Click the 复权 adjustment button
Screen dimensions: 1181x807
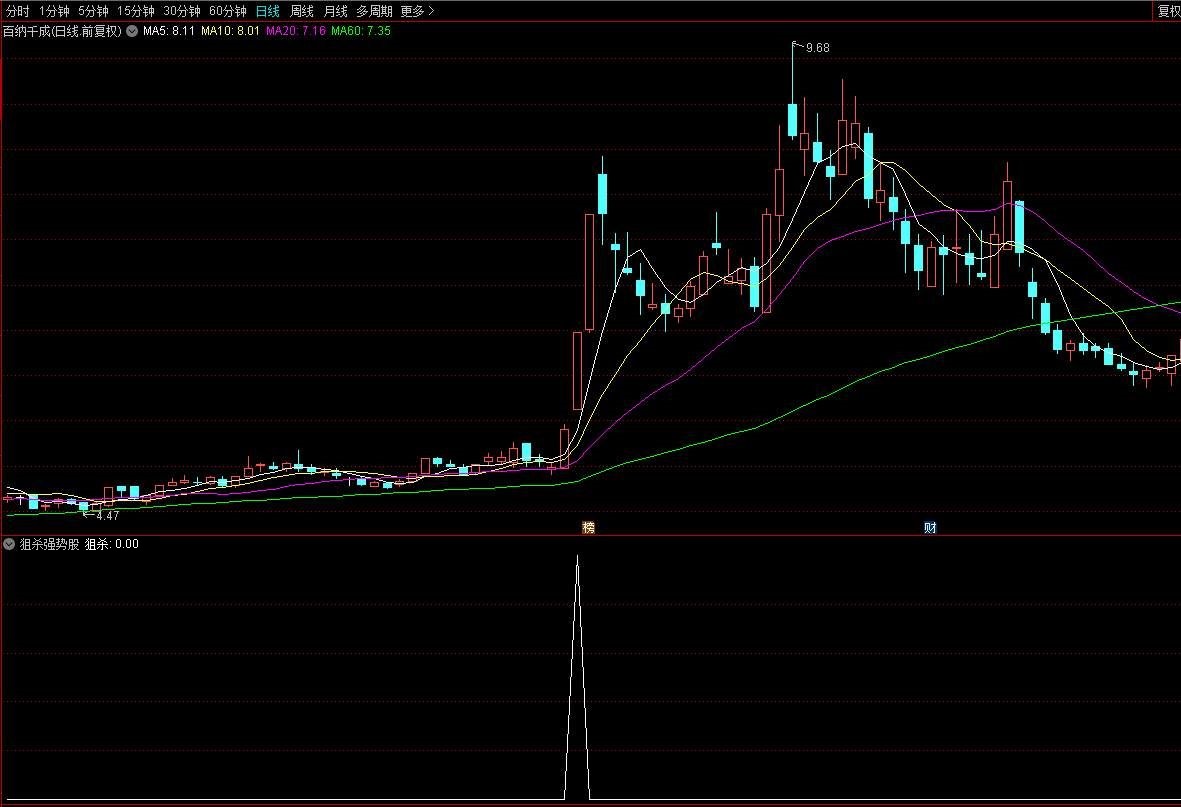click(x=1168, y=11)
